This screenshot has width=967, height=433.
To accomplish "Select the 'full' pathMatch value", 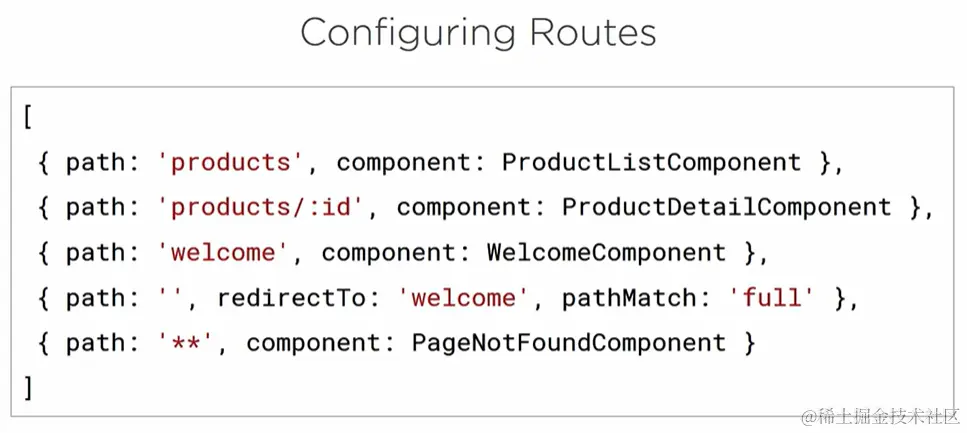I will click(772, 299).
